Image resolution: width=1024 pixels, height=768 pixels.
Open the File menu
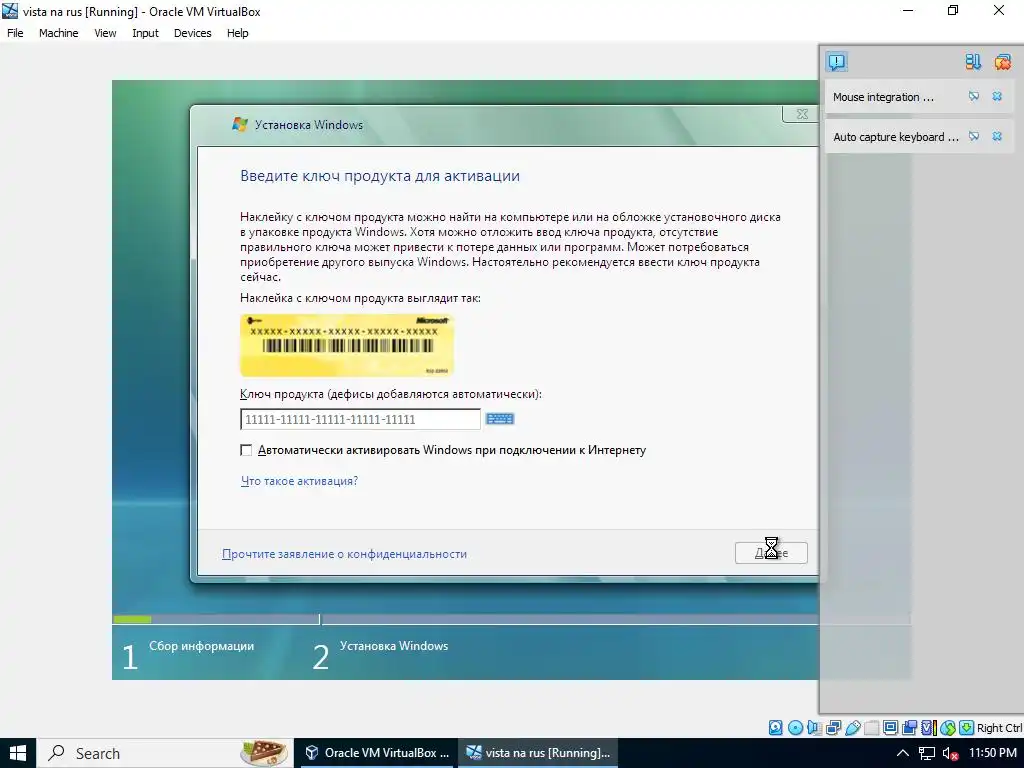coord(15,33)
